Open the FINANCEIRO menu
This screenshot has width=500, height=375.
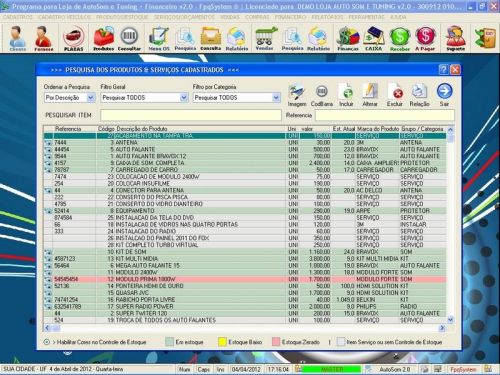tap(290, 17)
